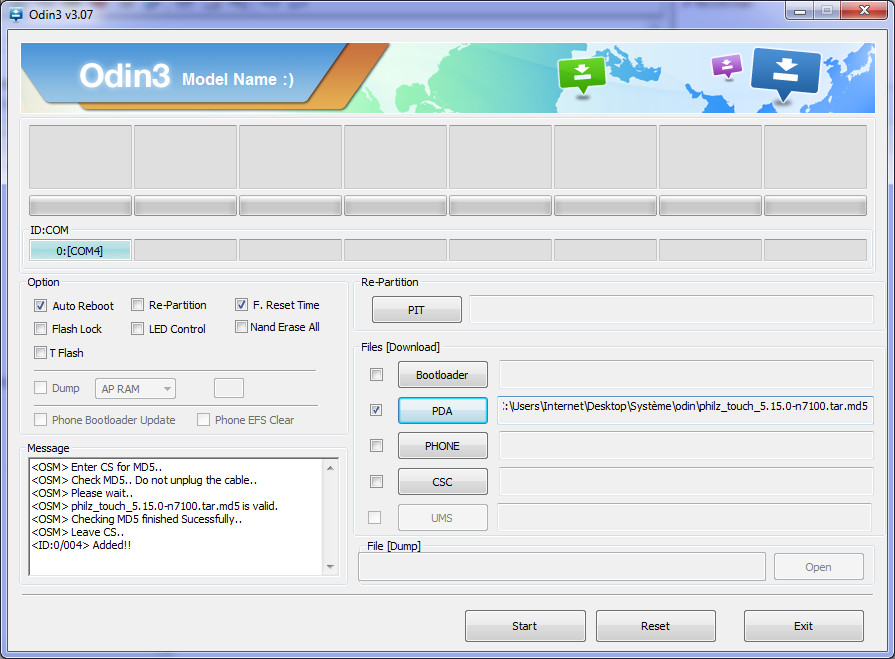Select the 0:[COM4] port slot
The height and width of the screenshot is (659, 895).
pos(80,250)
